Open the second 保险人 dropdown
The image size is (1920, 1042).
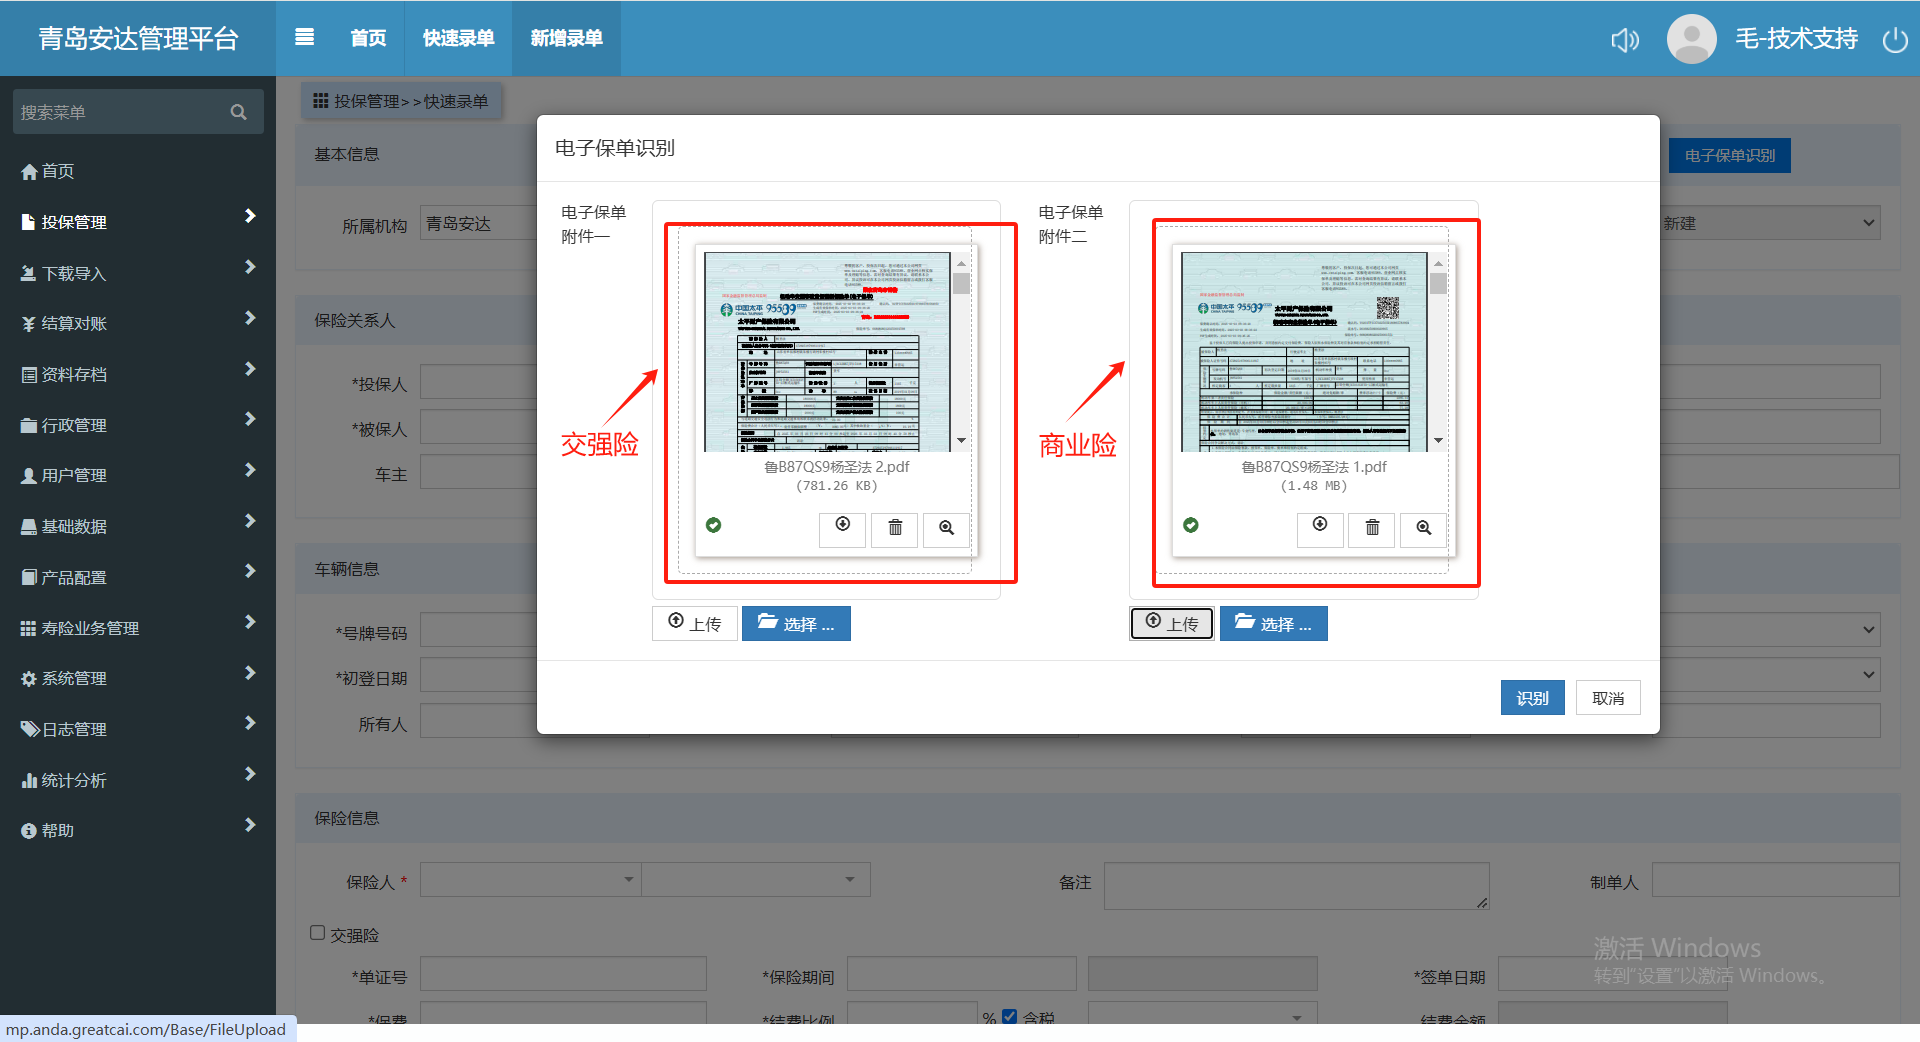click(x=755, y=880)
